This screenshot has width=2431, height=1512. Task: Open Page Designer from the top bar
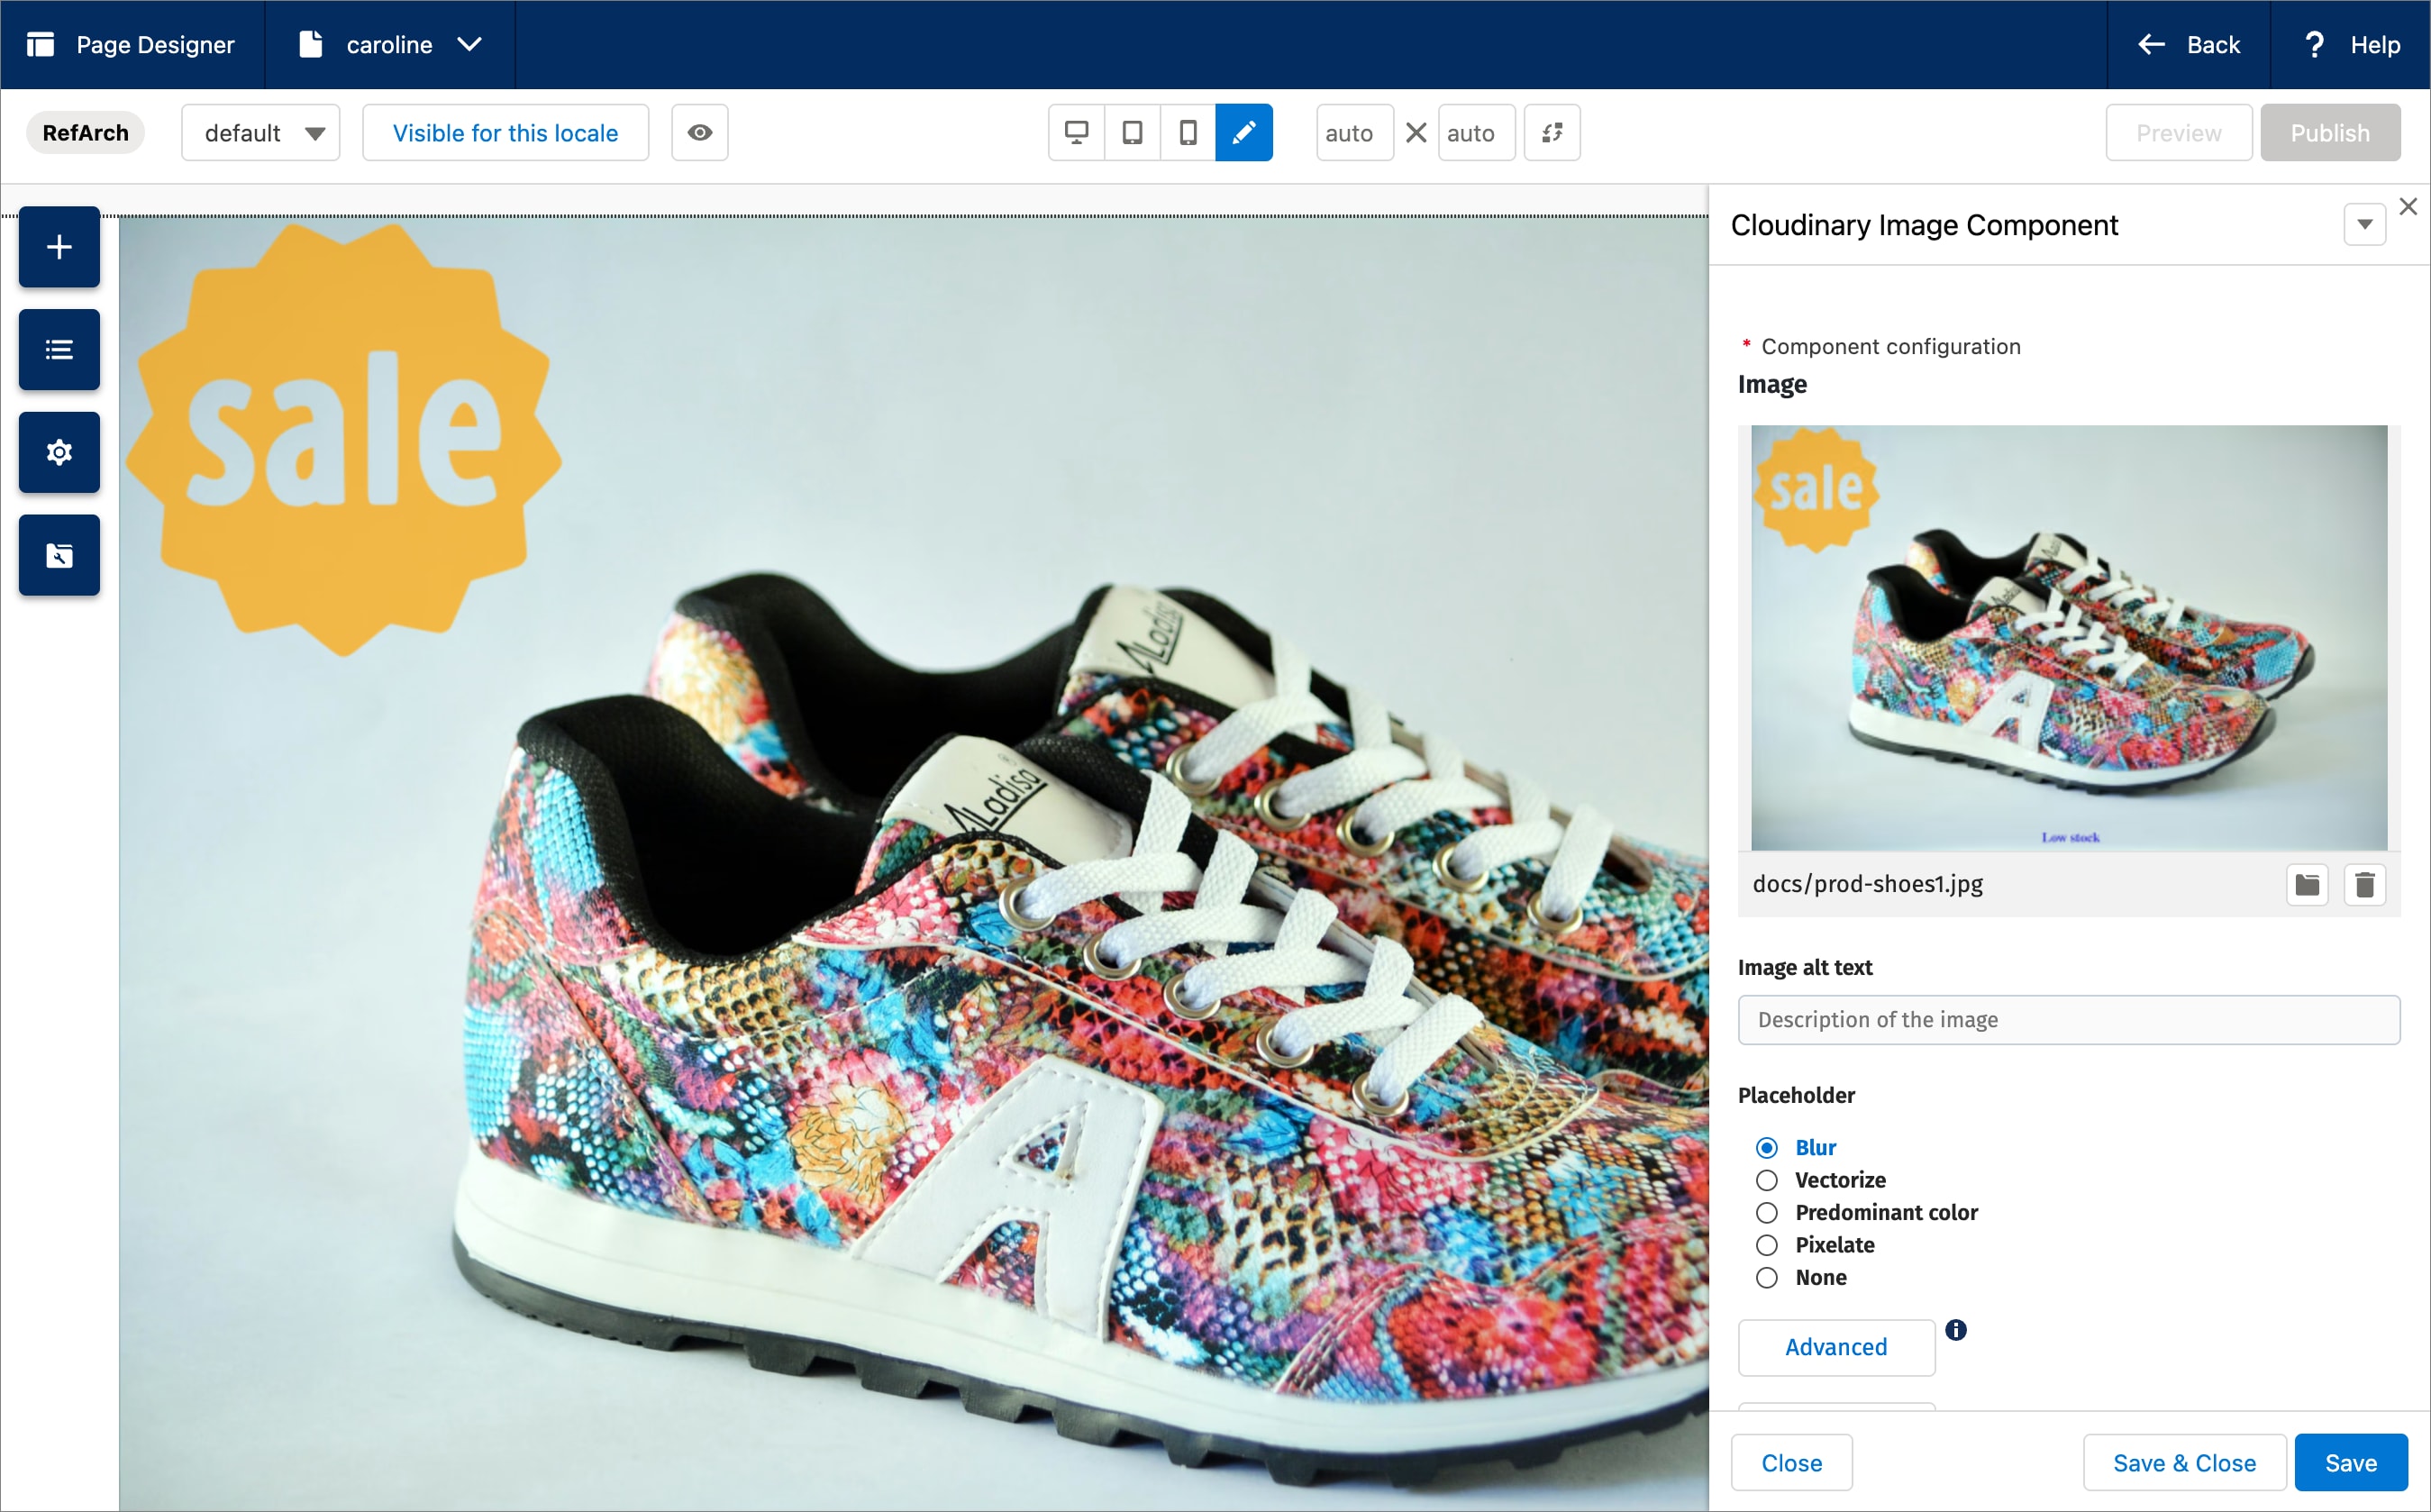[x=130, y=44]
